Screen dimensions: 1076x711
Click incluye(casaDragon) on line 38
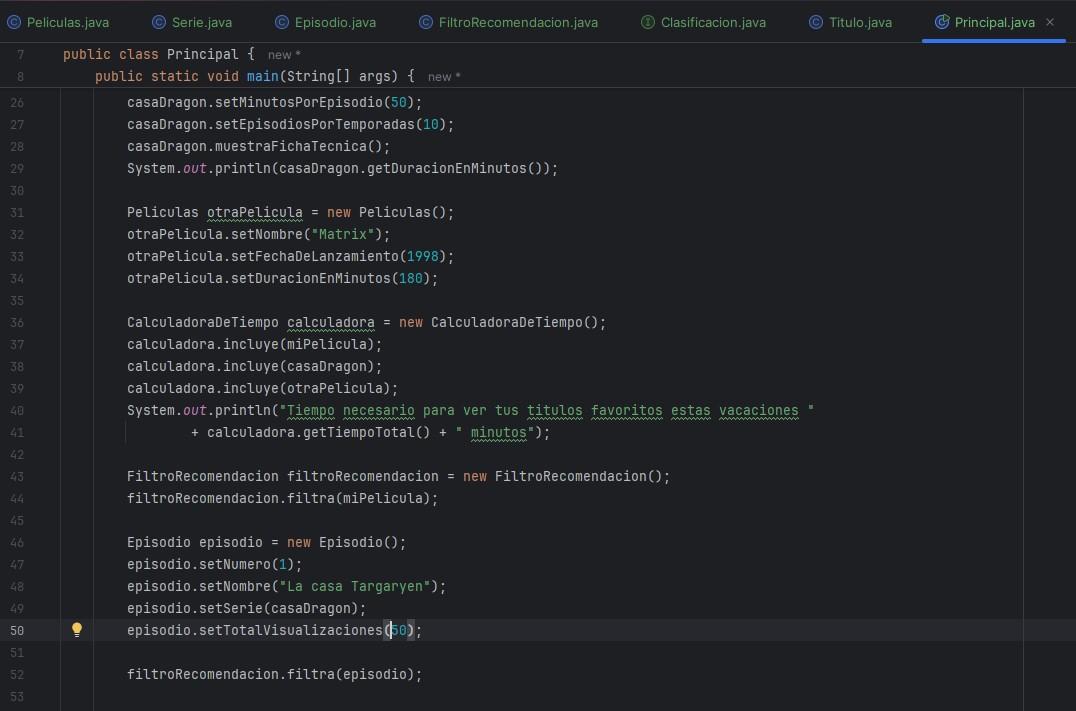pos(299,366)
